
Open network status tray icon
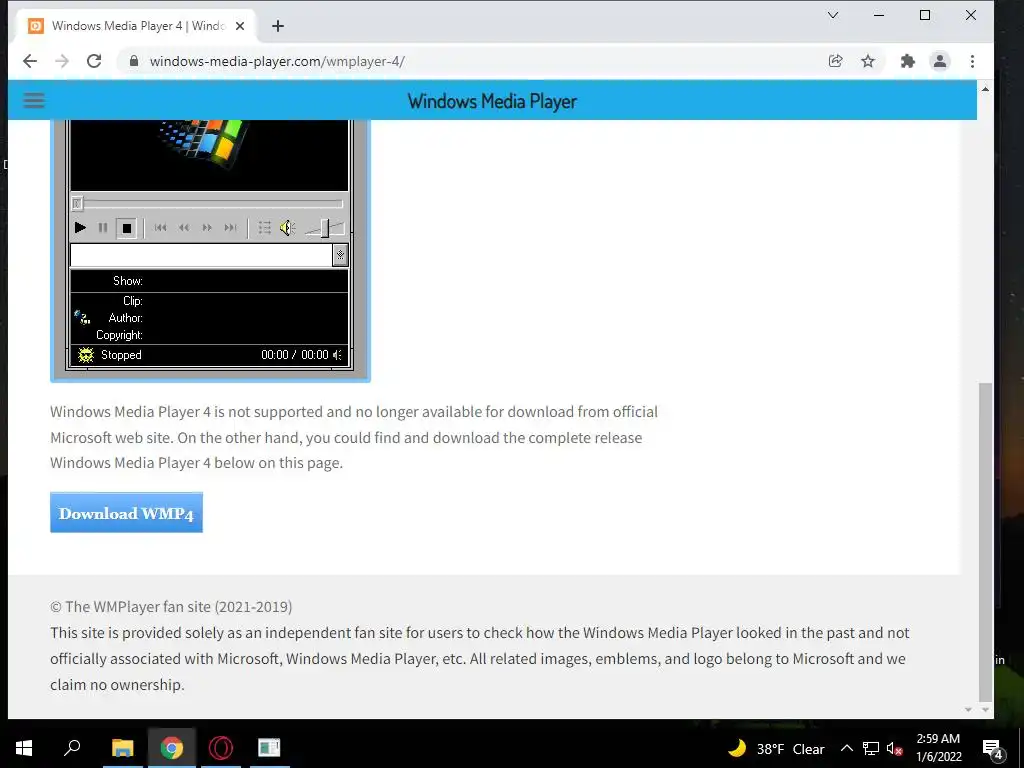[x=871, y=748]
